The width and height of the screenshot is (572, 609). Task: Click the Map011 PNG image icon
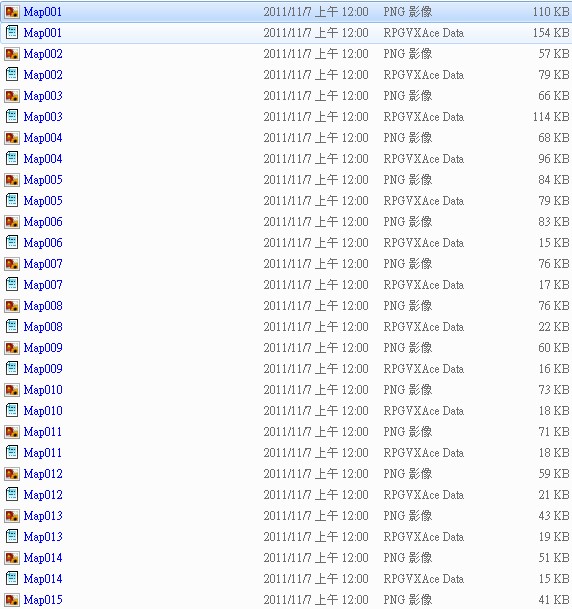(x=12, y=431)
